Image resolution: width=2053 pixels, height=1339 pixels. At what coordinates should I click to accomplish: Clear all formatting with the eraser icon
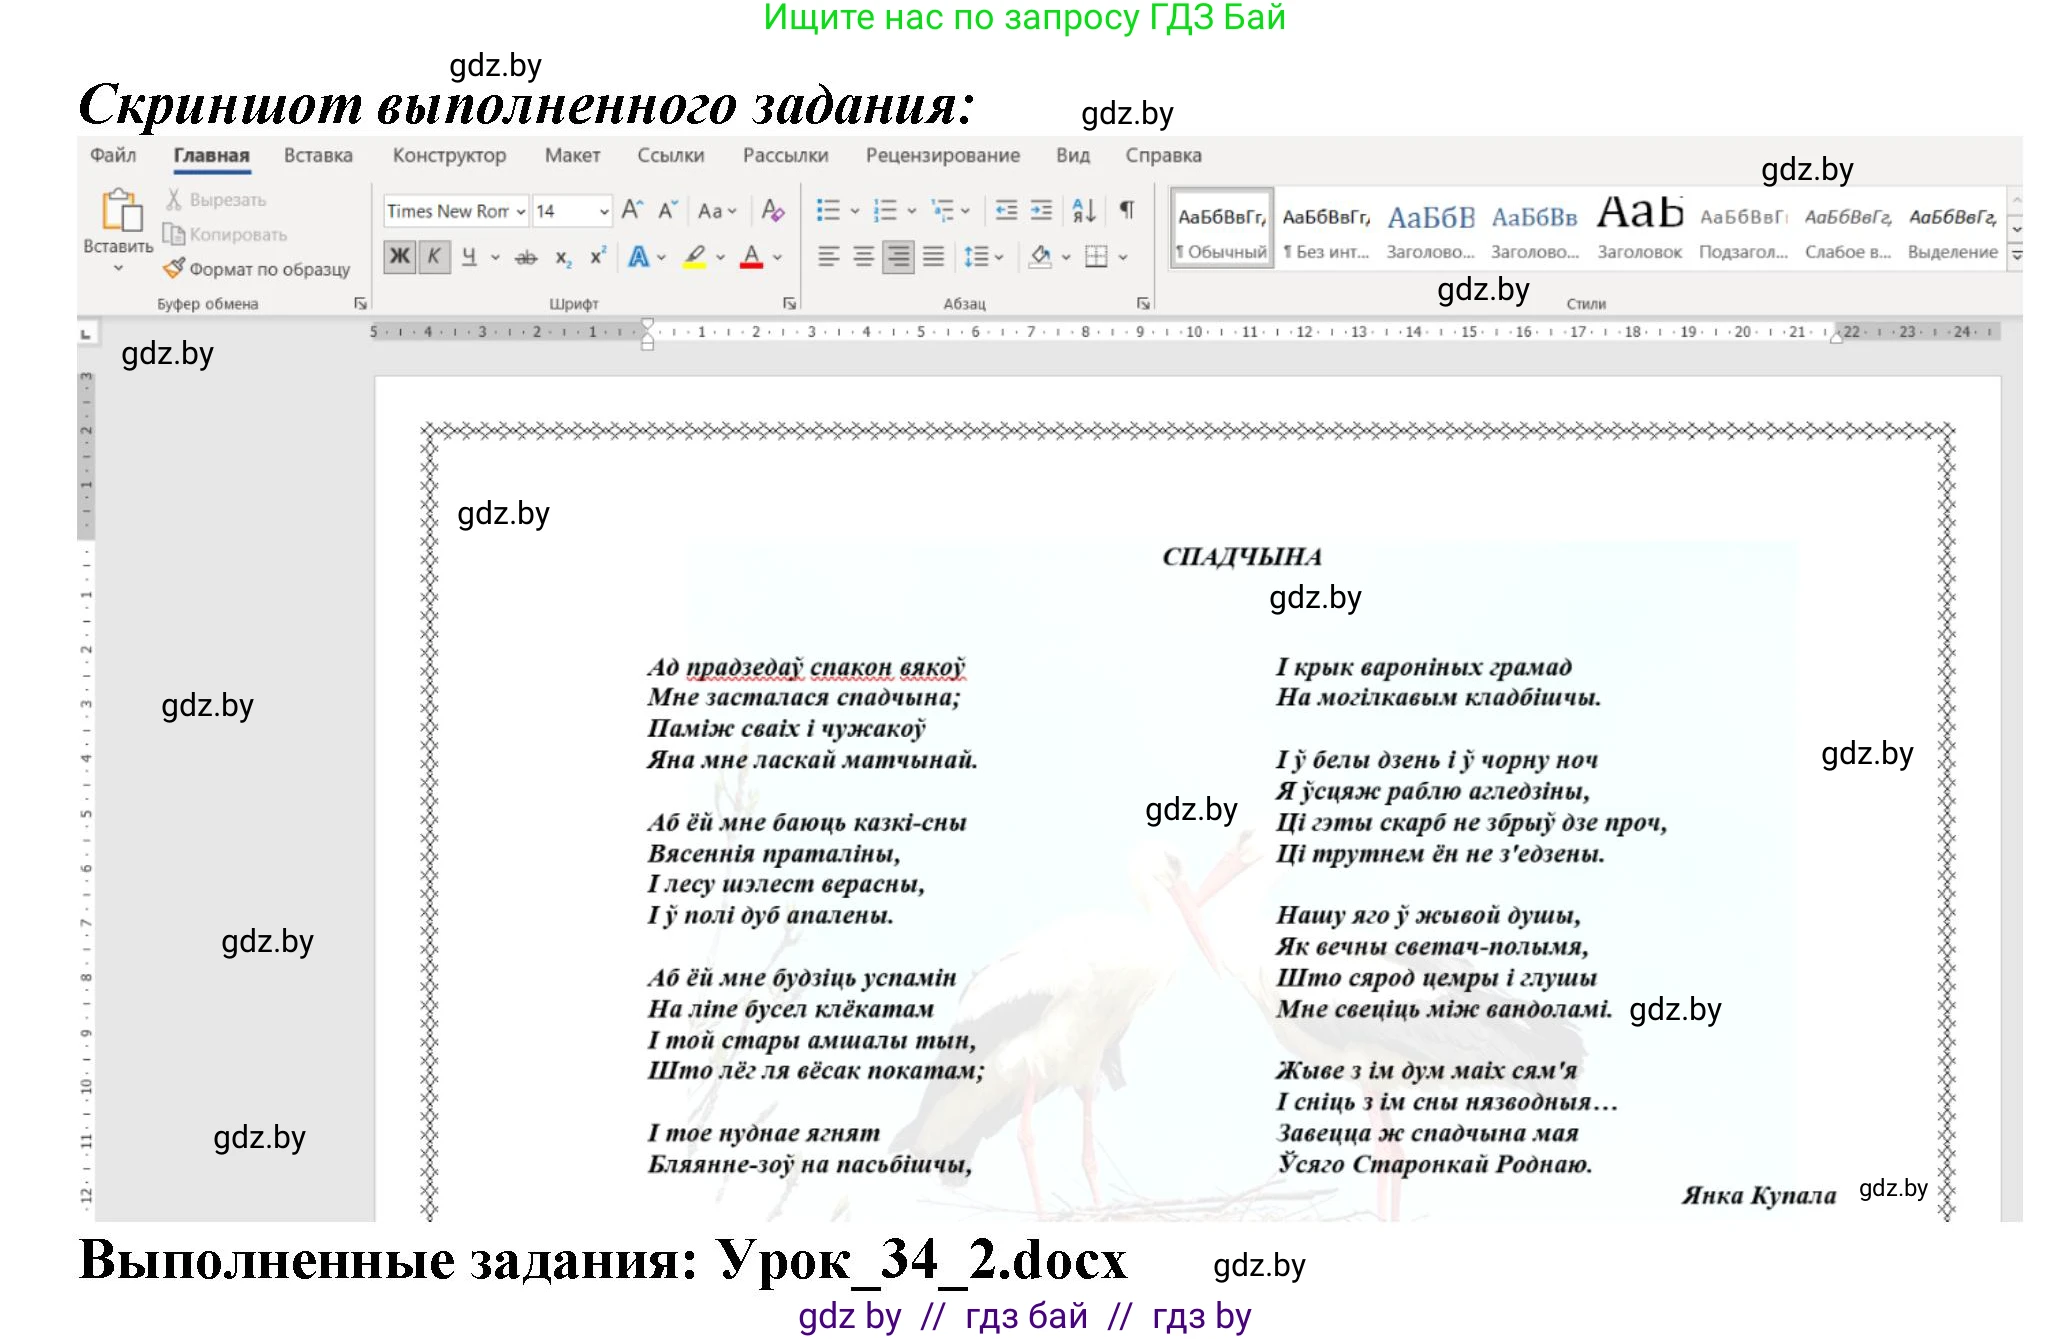click(772, 212)
